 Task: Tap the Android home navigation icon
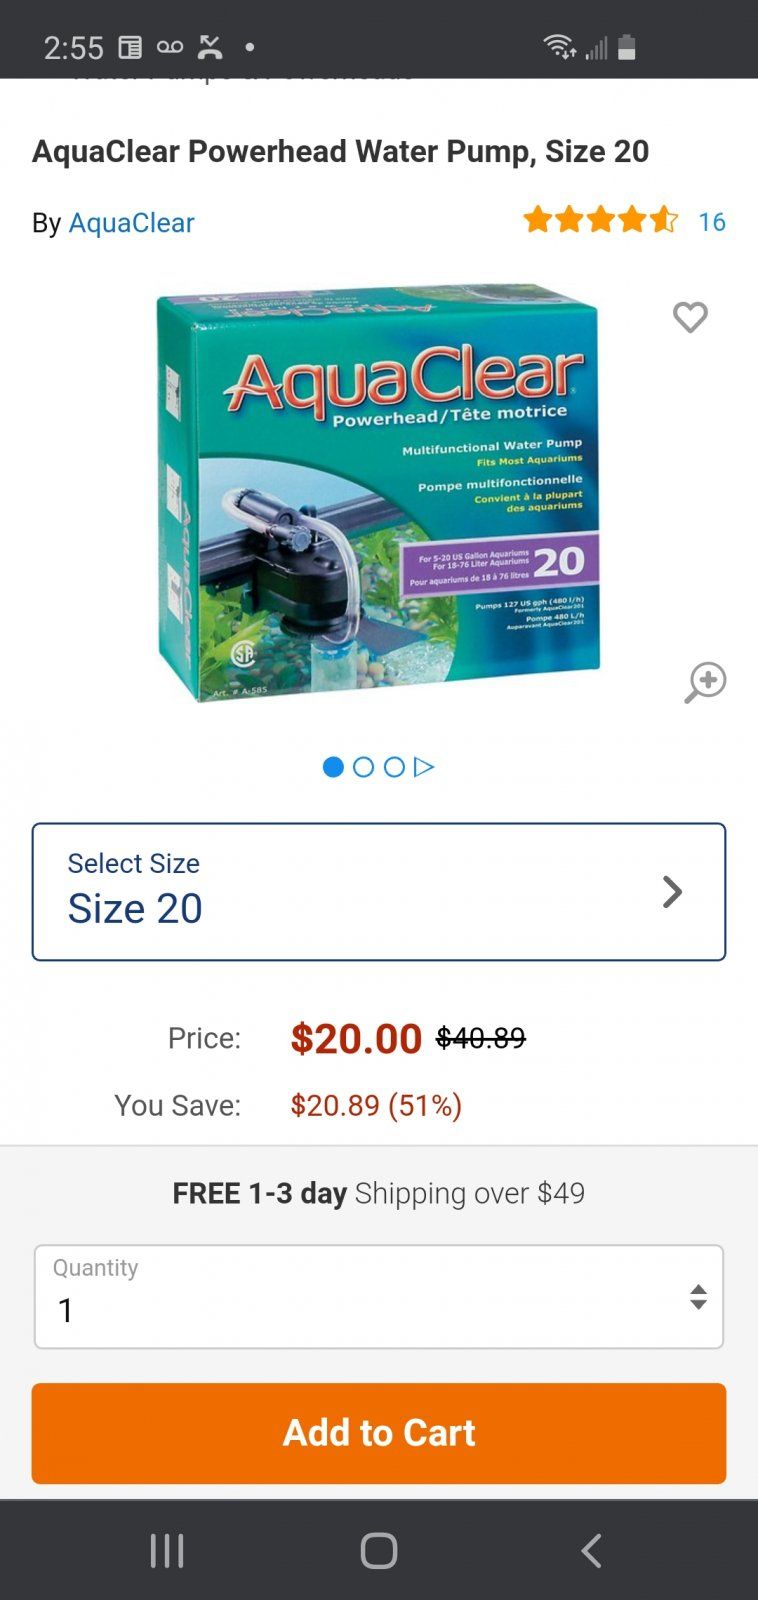379,1551
